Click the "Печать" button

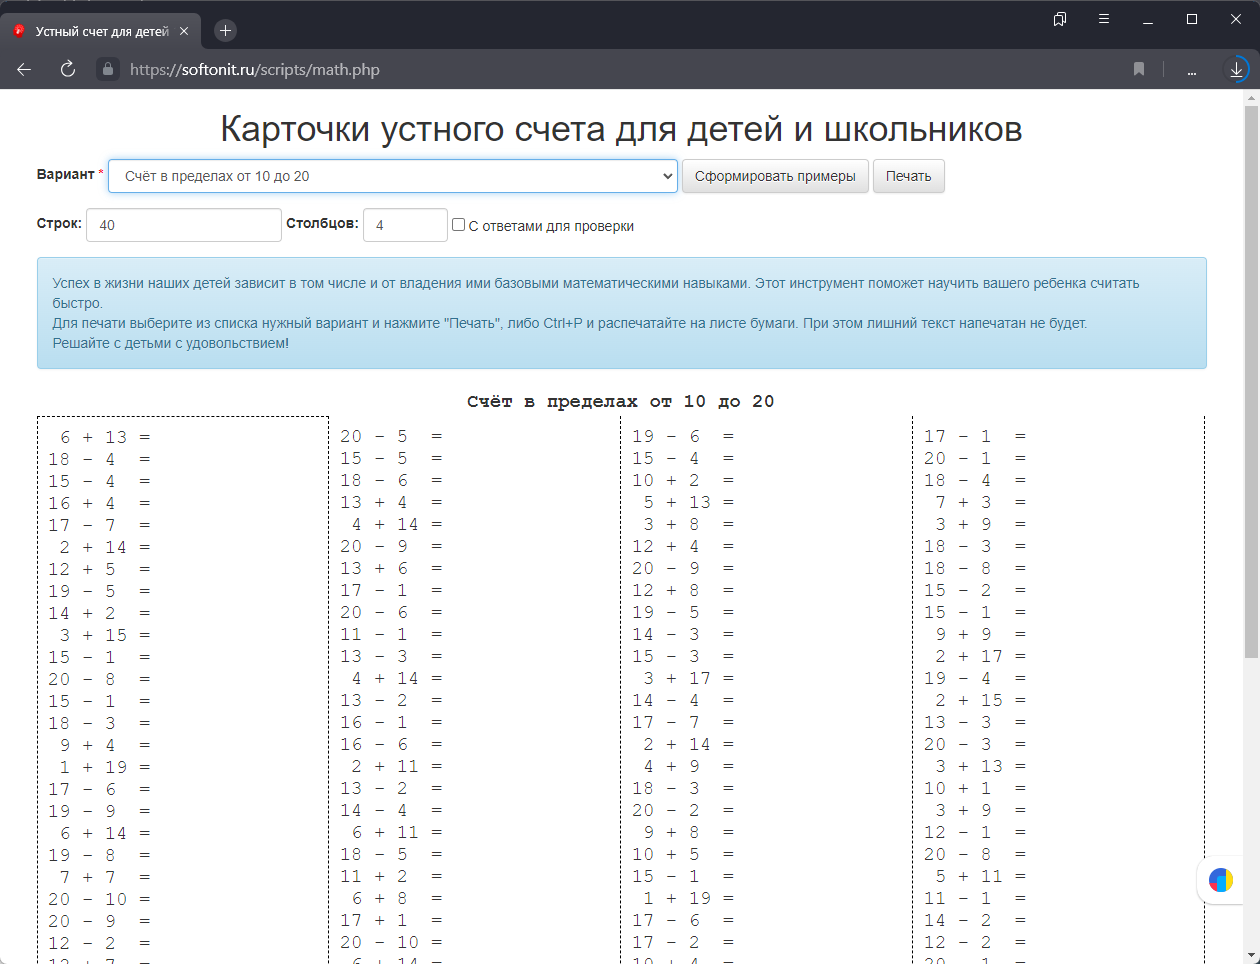coord(908,176)
